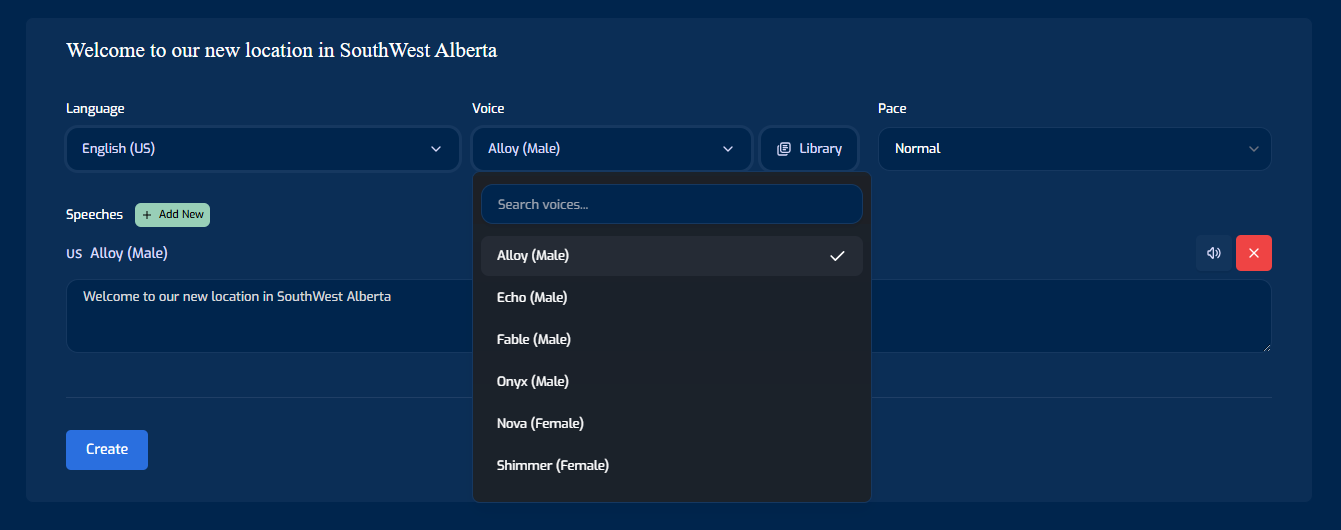Select Fable (Male) from voice list
The image size is (1341, 530).
672,340
